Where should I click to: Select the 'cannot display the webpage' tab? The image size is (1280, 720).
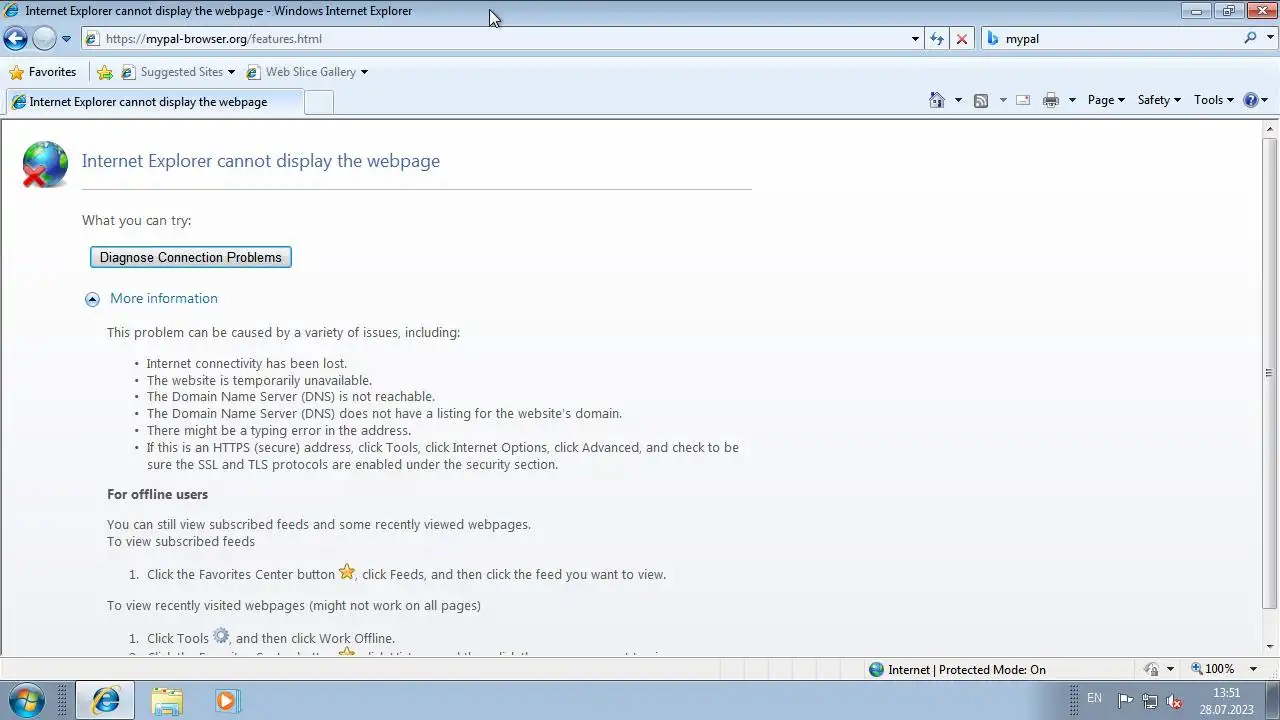(x=153, y=102)
